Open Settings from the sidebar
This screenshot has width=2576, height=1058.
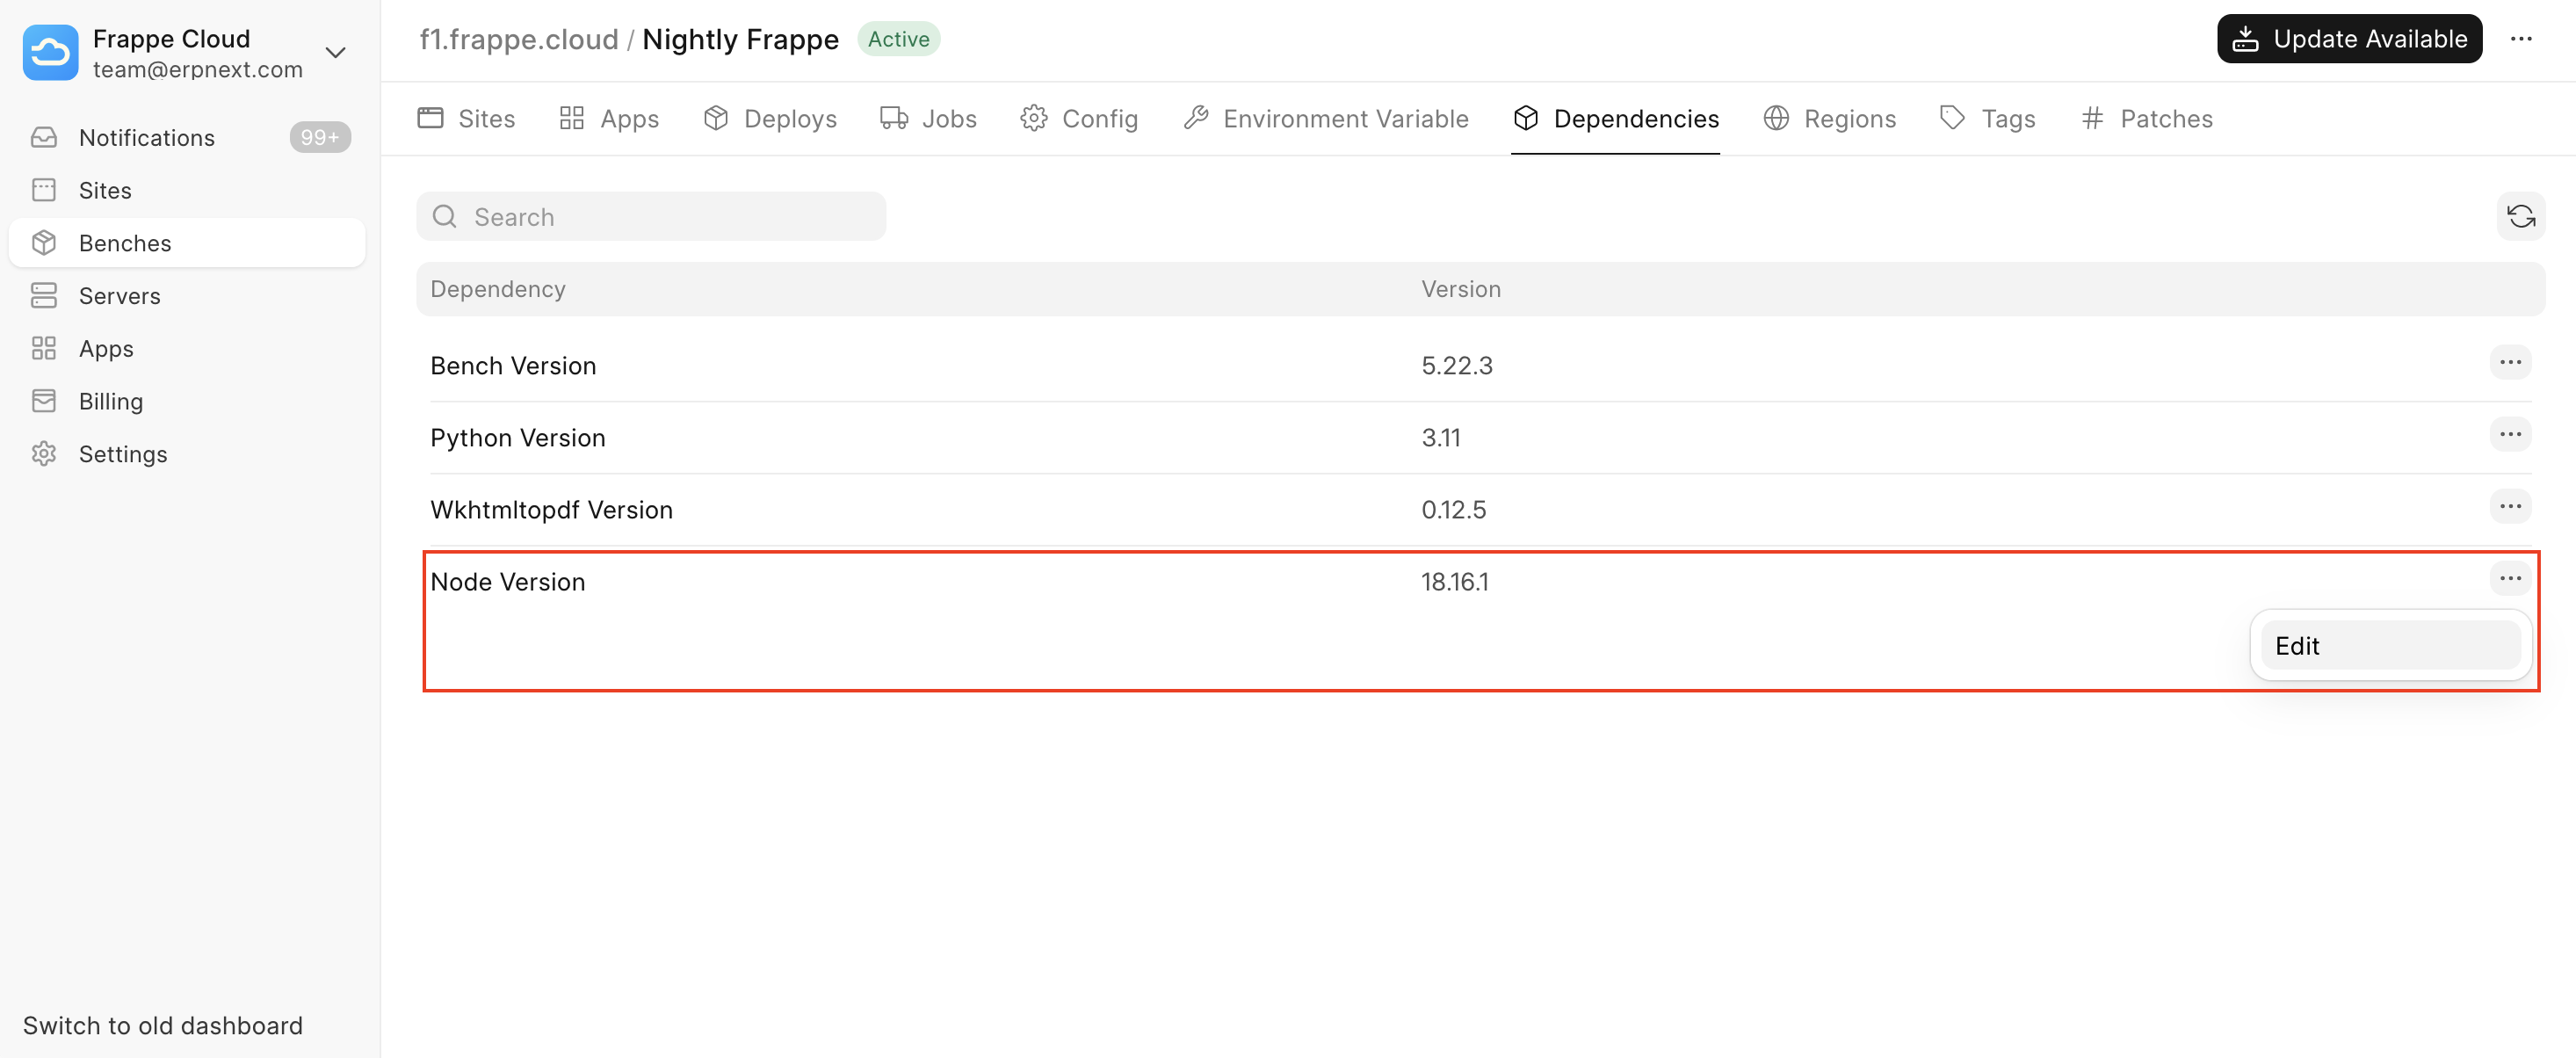tap(123, 455)
